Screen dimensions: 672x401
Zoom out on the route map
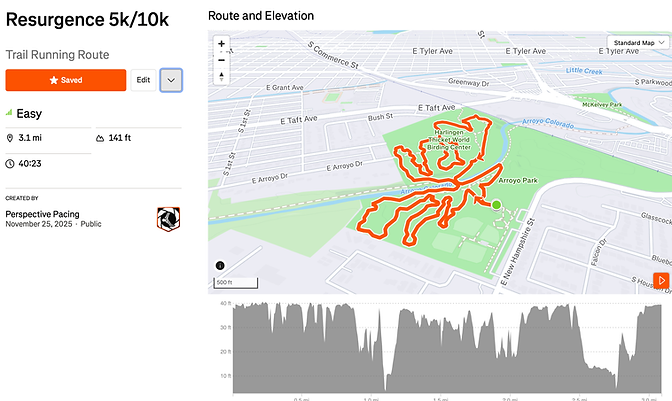coord(221,59)
